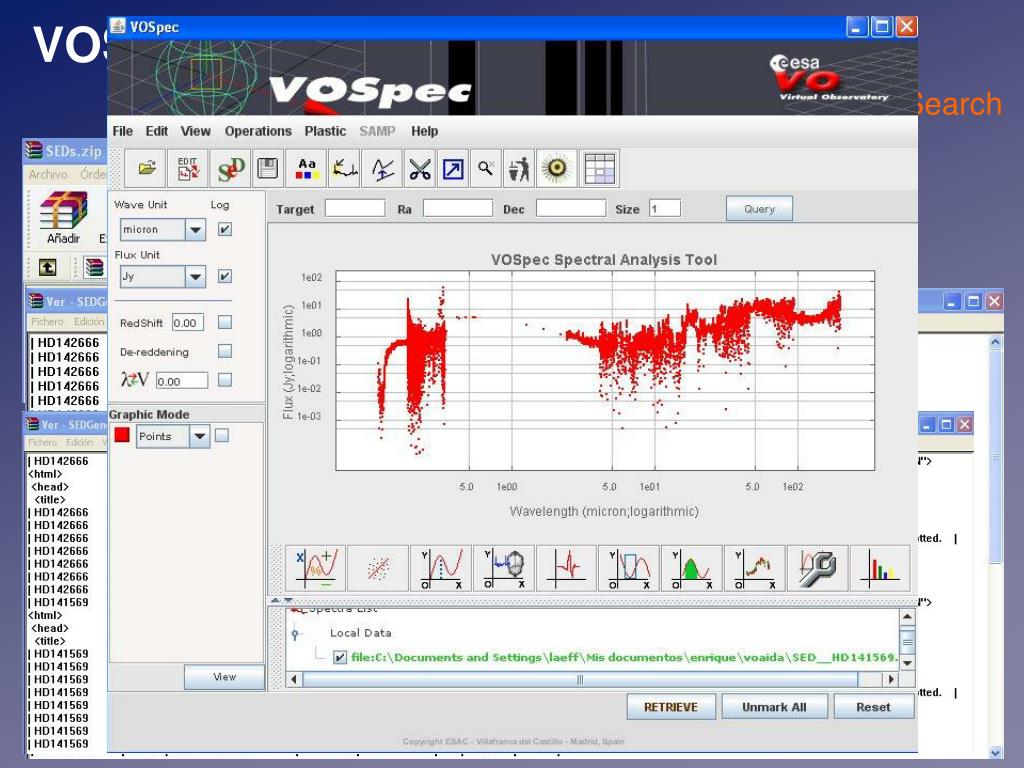Click the analysis icon with the grey head

(x=504, y=568)
